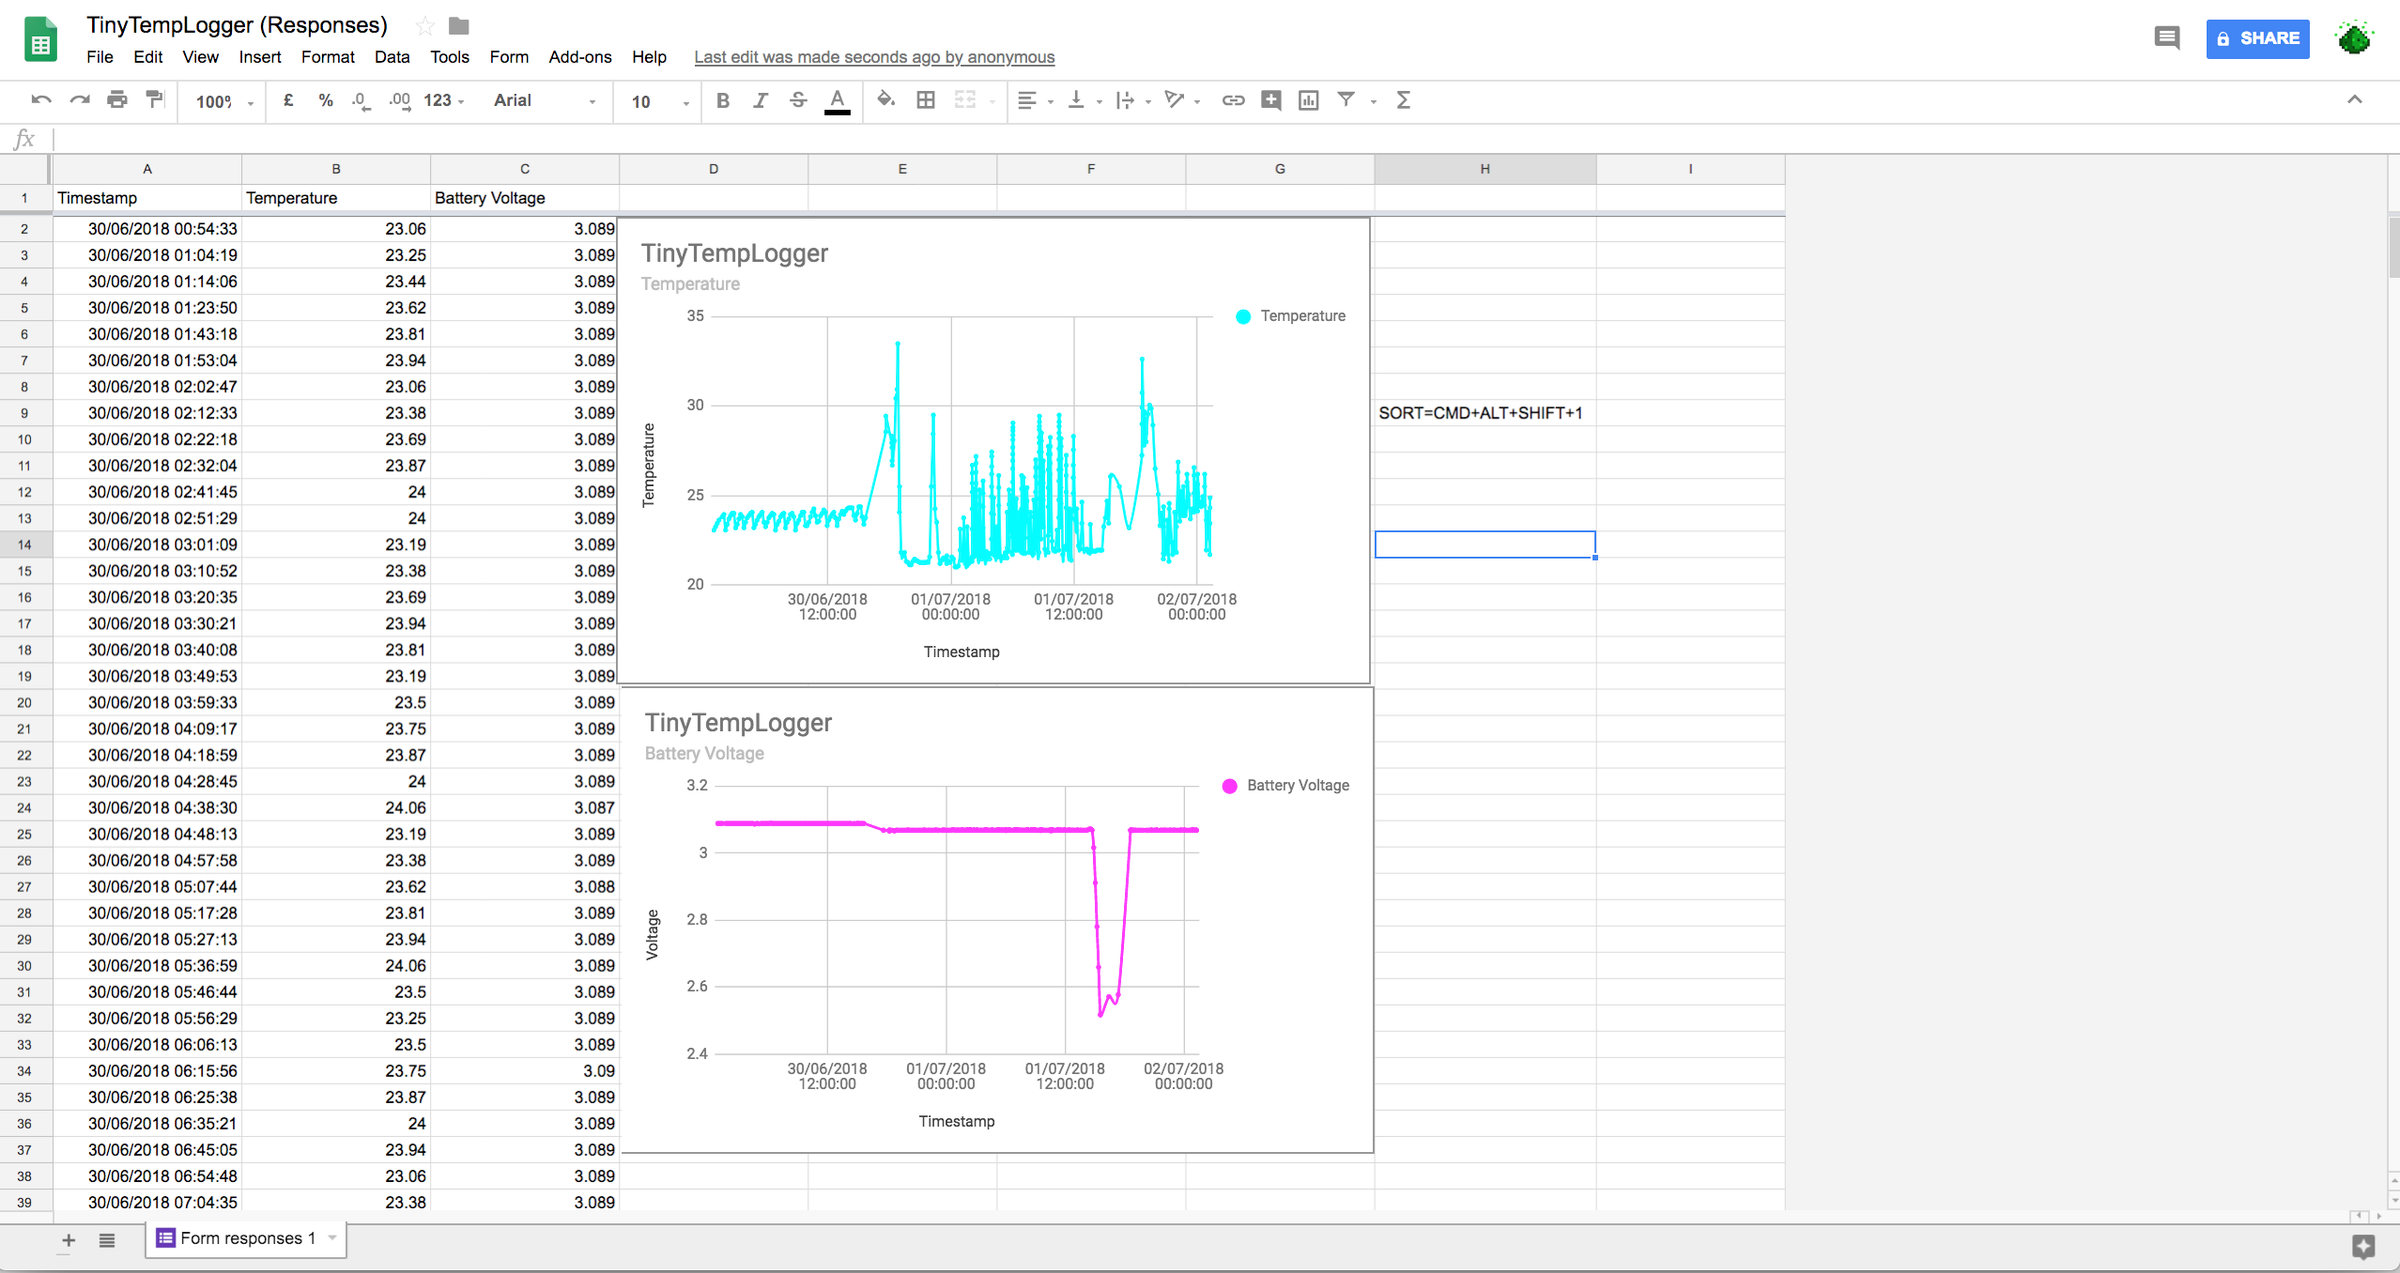Open zoom level dropdown
The height and width of the screenshot is (1273, 2400).
point(223,101)
